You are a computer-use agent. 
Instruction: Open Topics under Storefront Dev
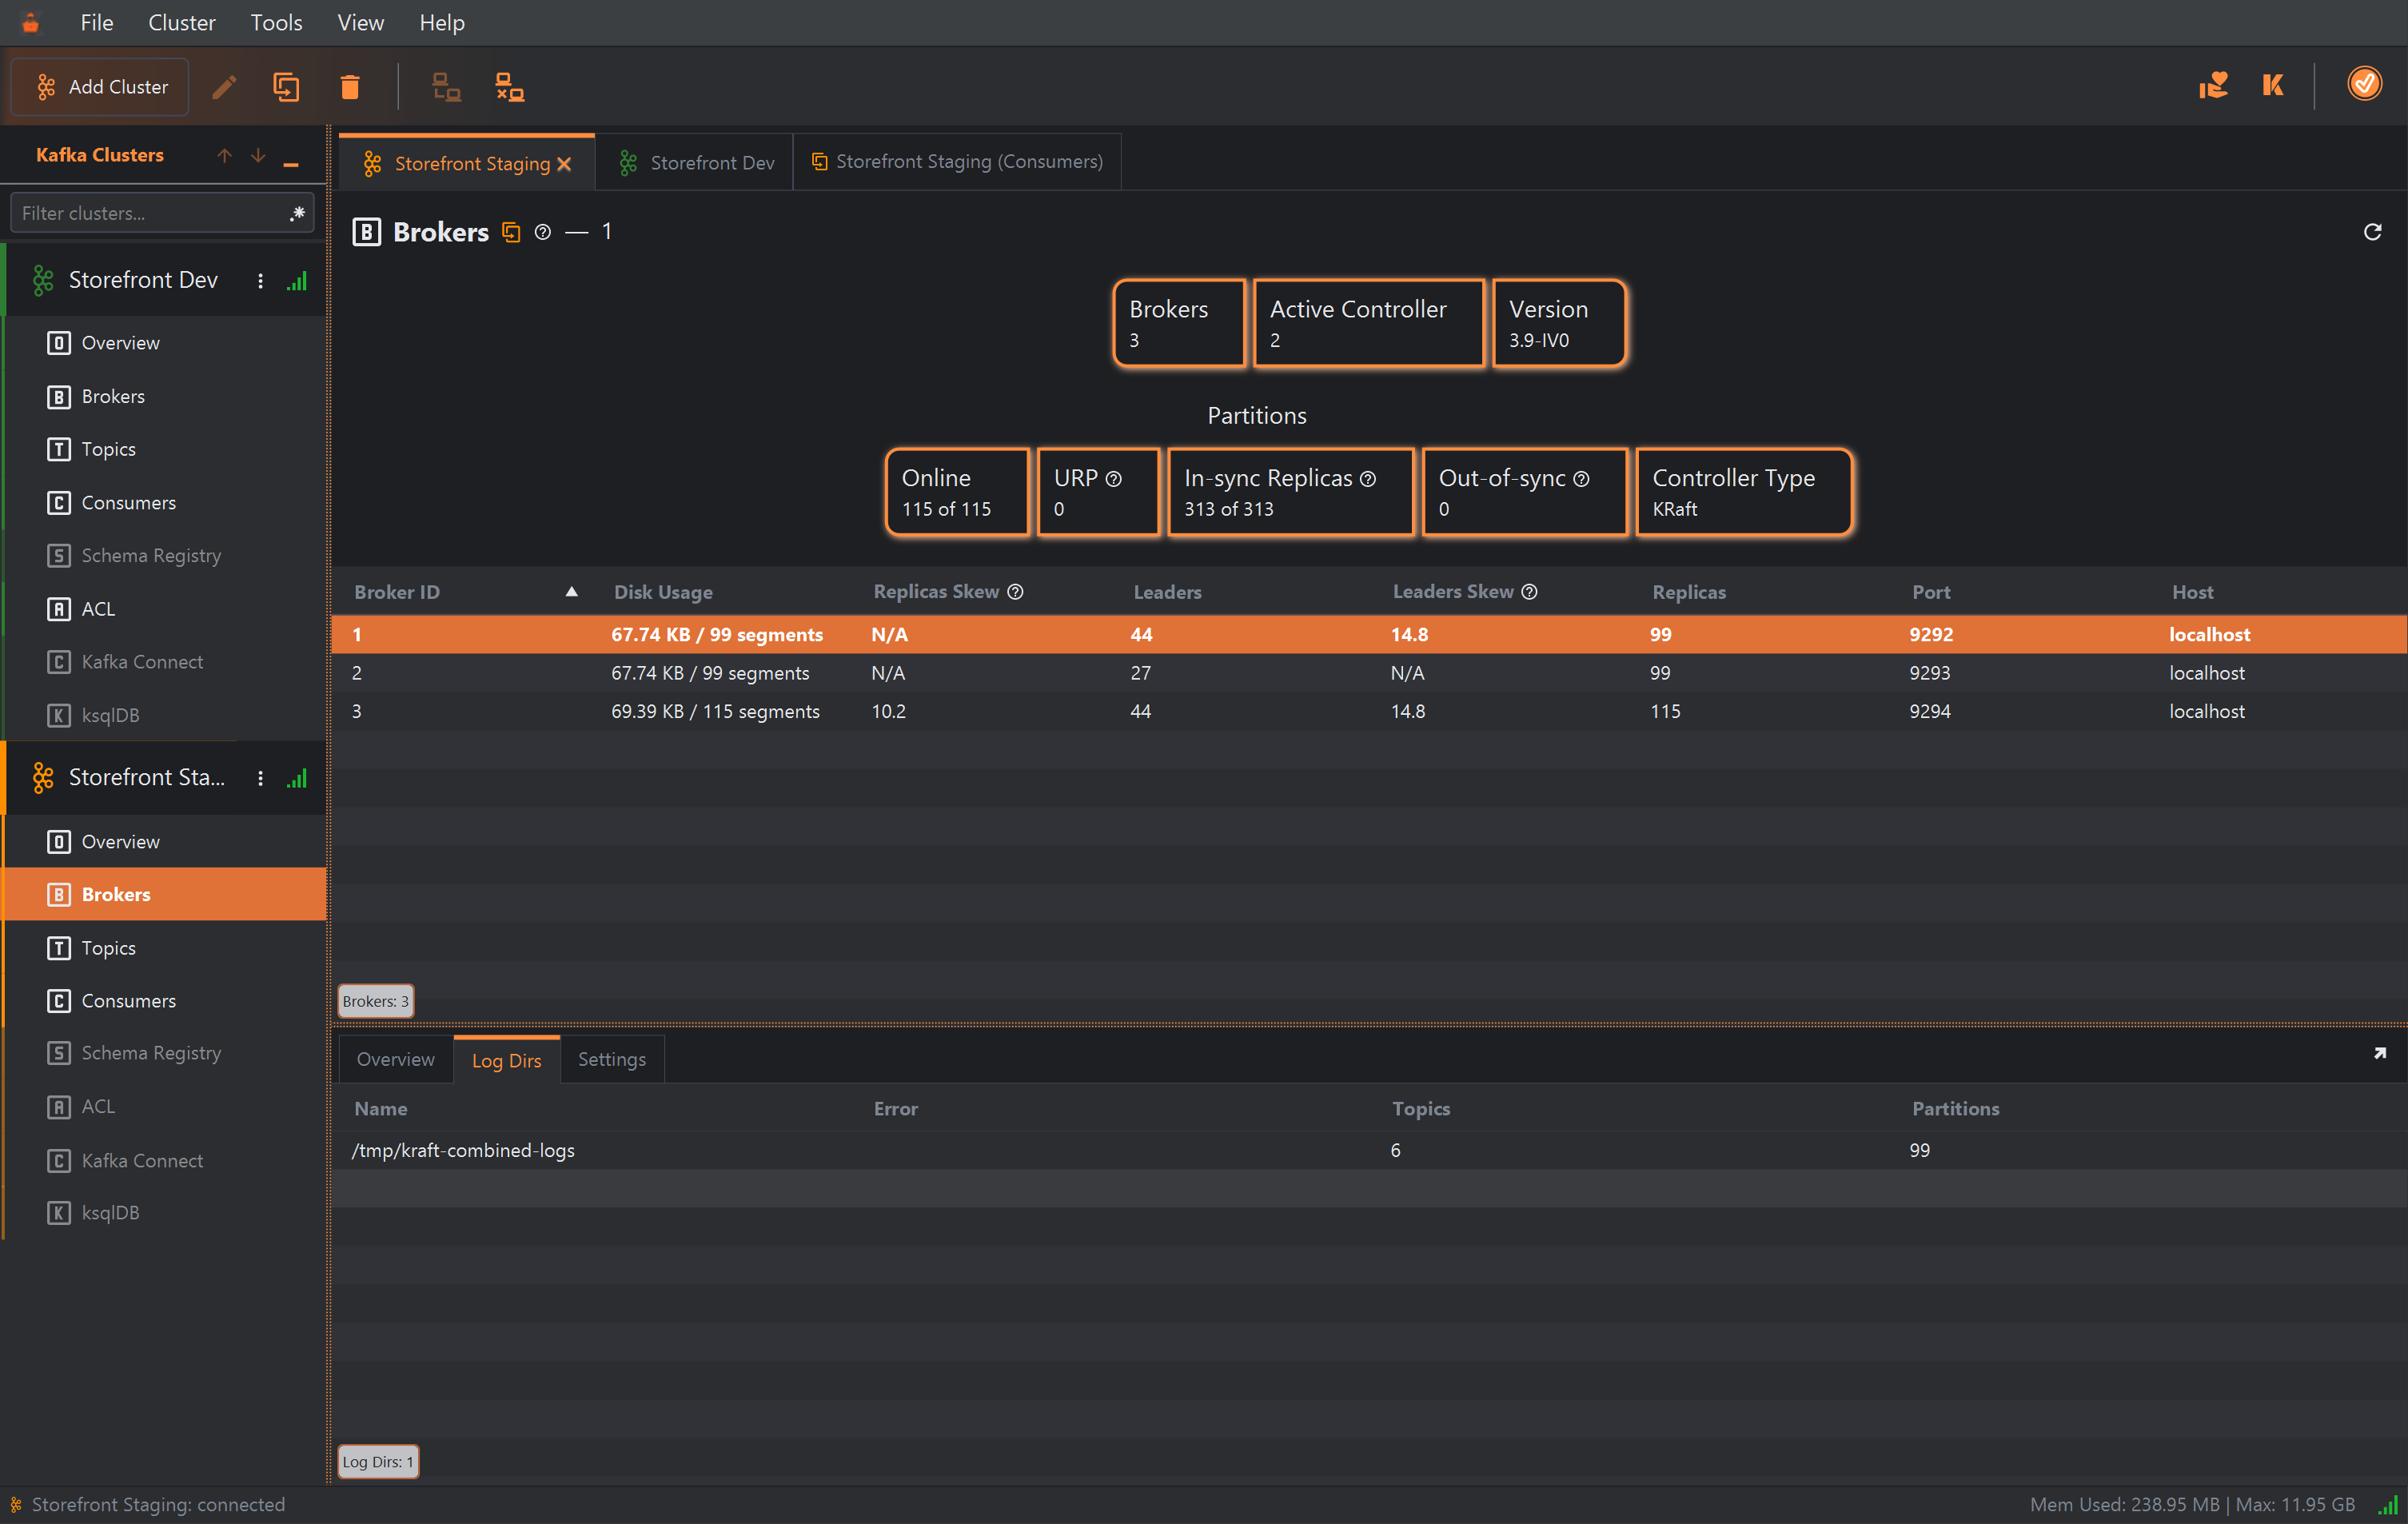(165, 449)
